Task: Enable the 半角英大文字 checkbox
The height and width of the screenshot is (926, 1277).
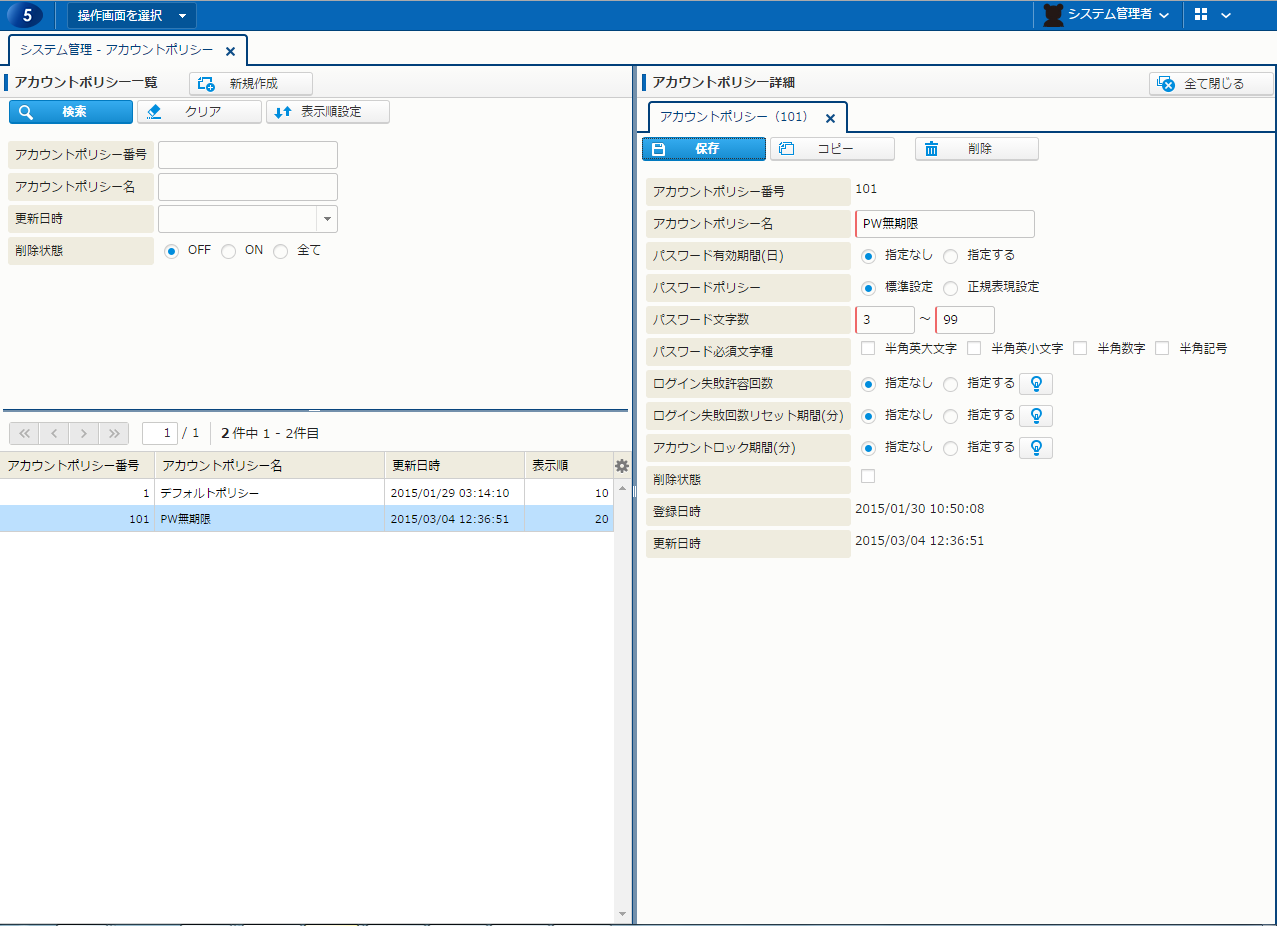Action: click(x=868, y=348)
